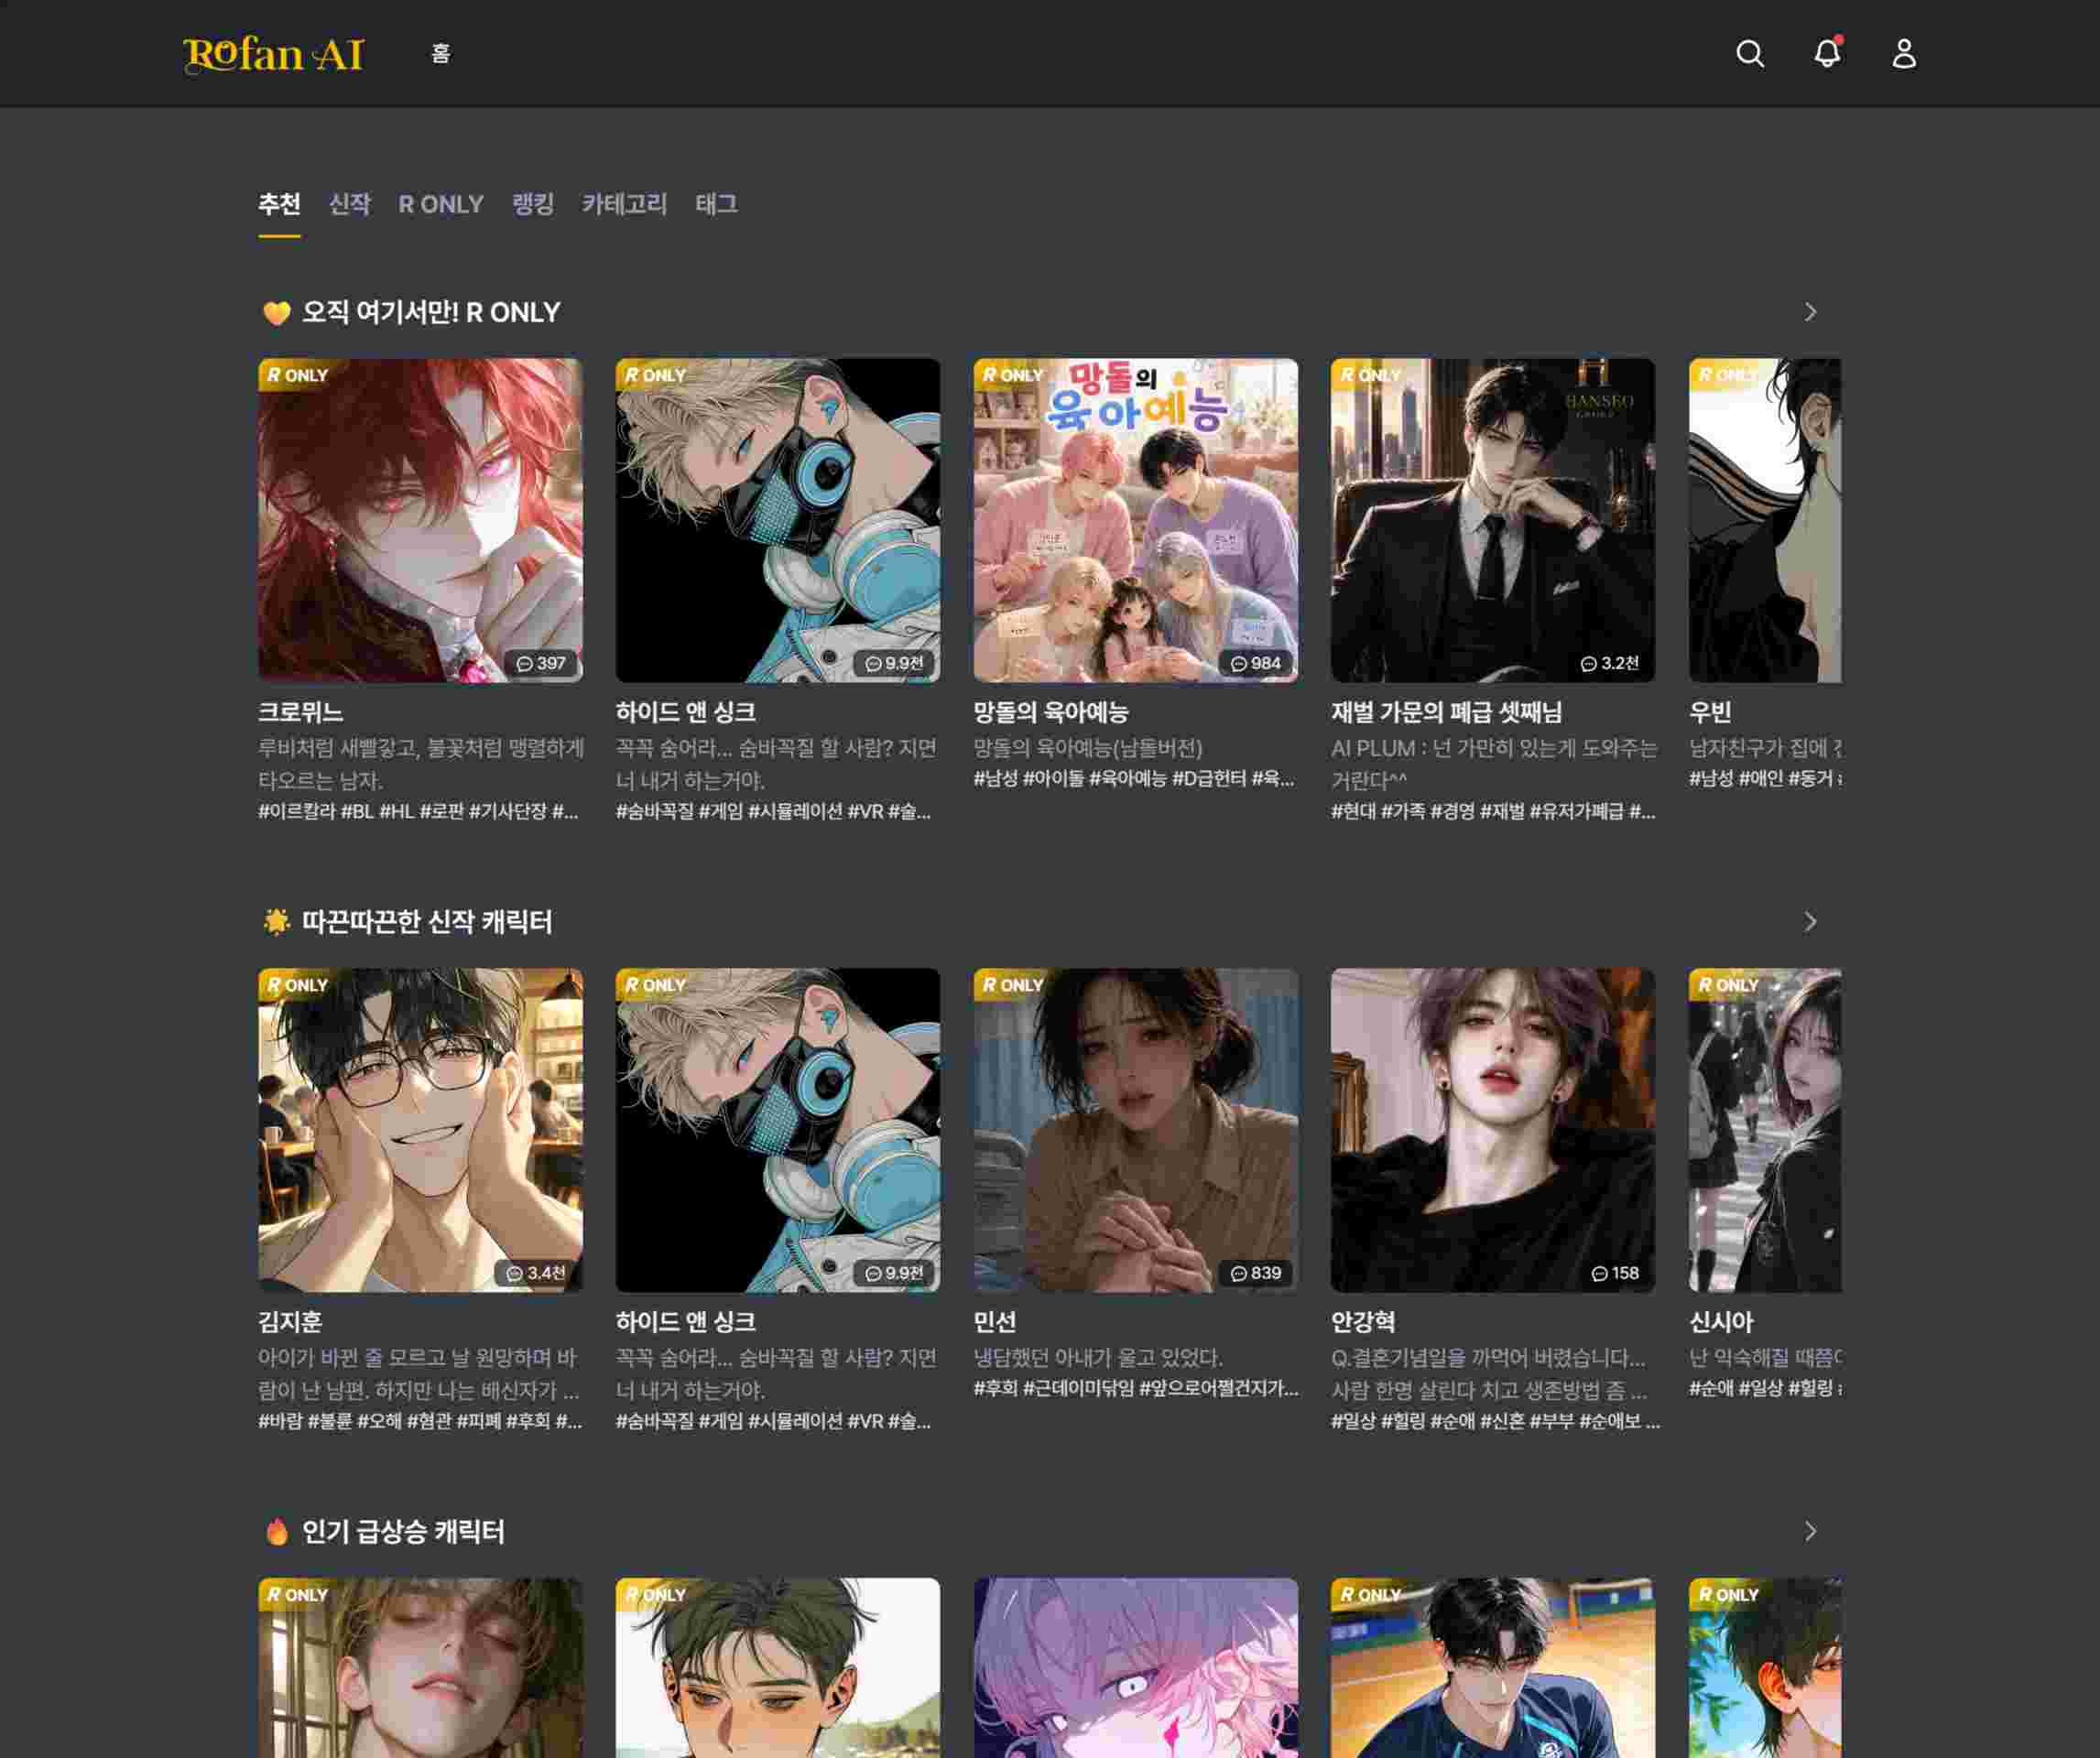This screenshot has width=2100, height=1758.
Task: Click the 우빈 title link
Action: click(1710, 712)
